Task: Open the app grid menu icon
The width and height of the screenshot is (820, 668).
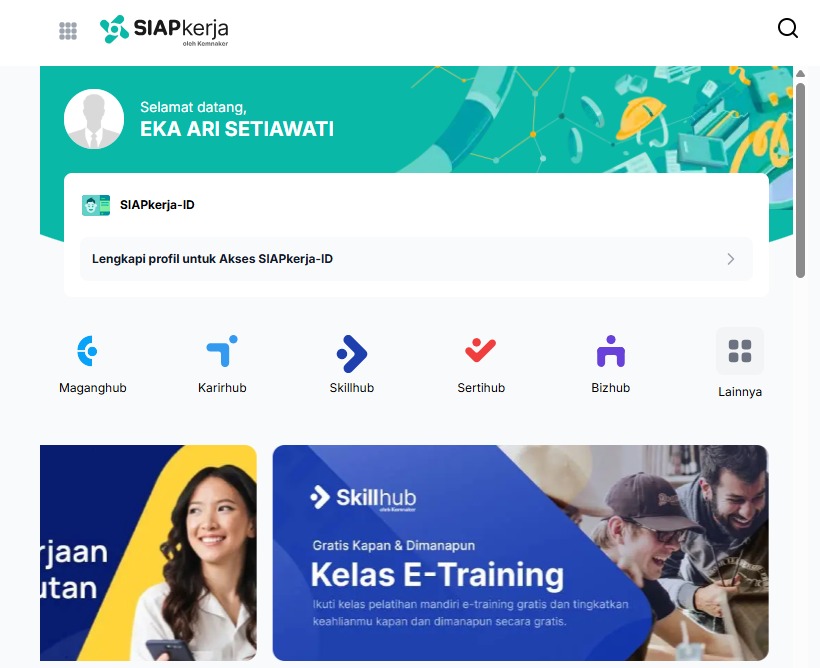Action: tap(68, 31)
